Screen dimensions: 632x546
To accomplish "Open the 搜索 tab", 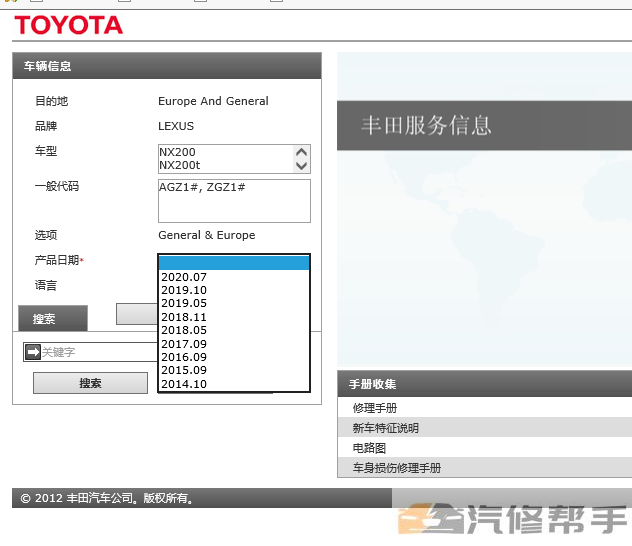I will [x=53, y=318].
